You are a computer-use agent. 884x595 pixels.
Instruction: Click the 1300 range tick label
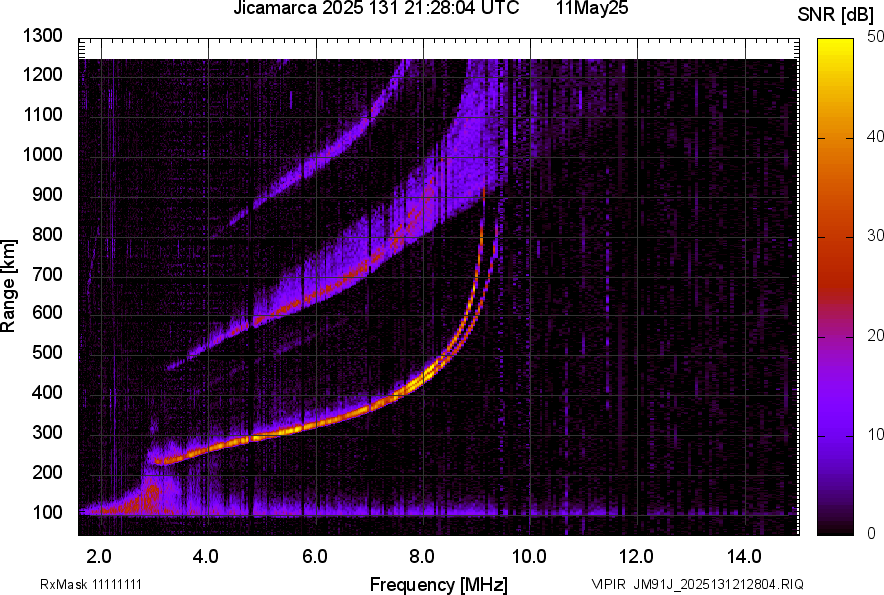(x=43, y=36)
